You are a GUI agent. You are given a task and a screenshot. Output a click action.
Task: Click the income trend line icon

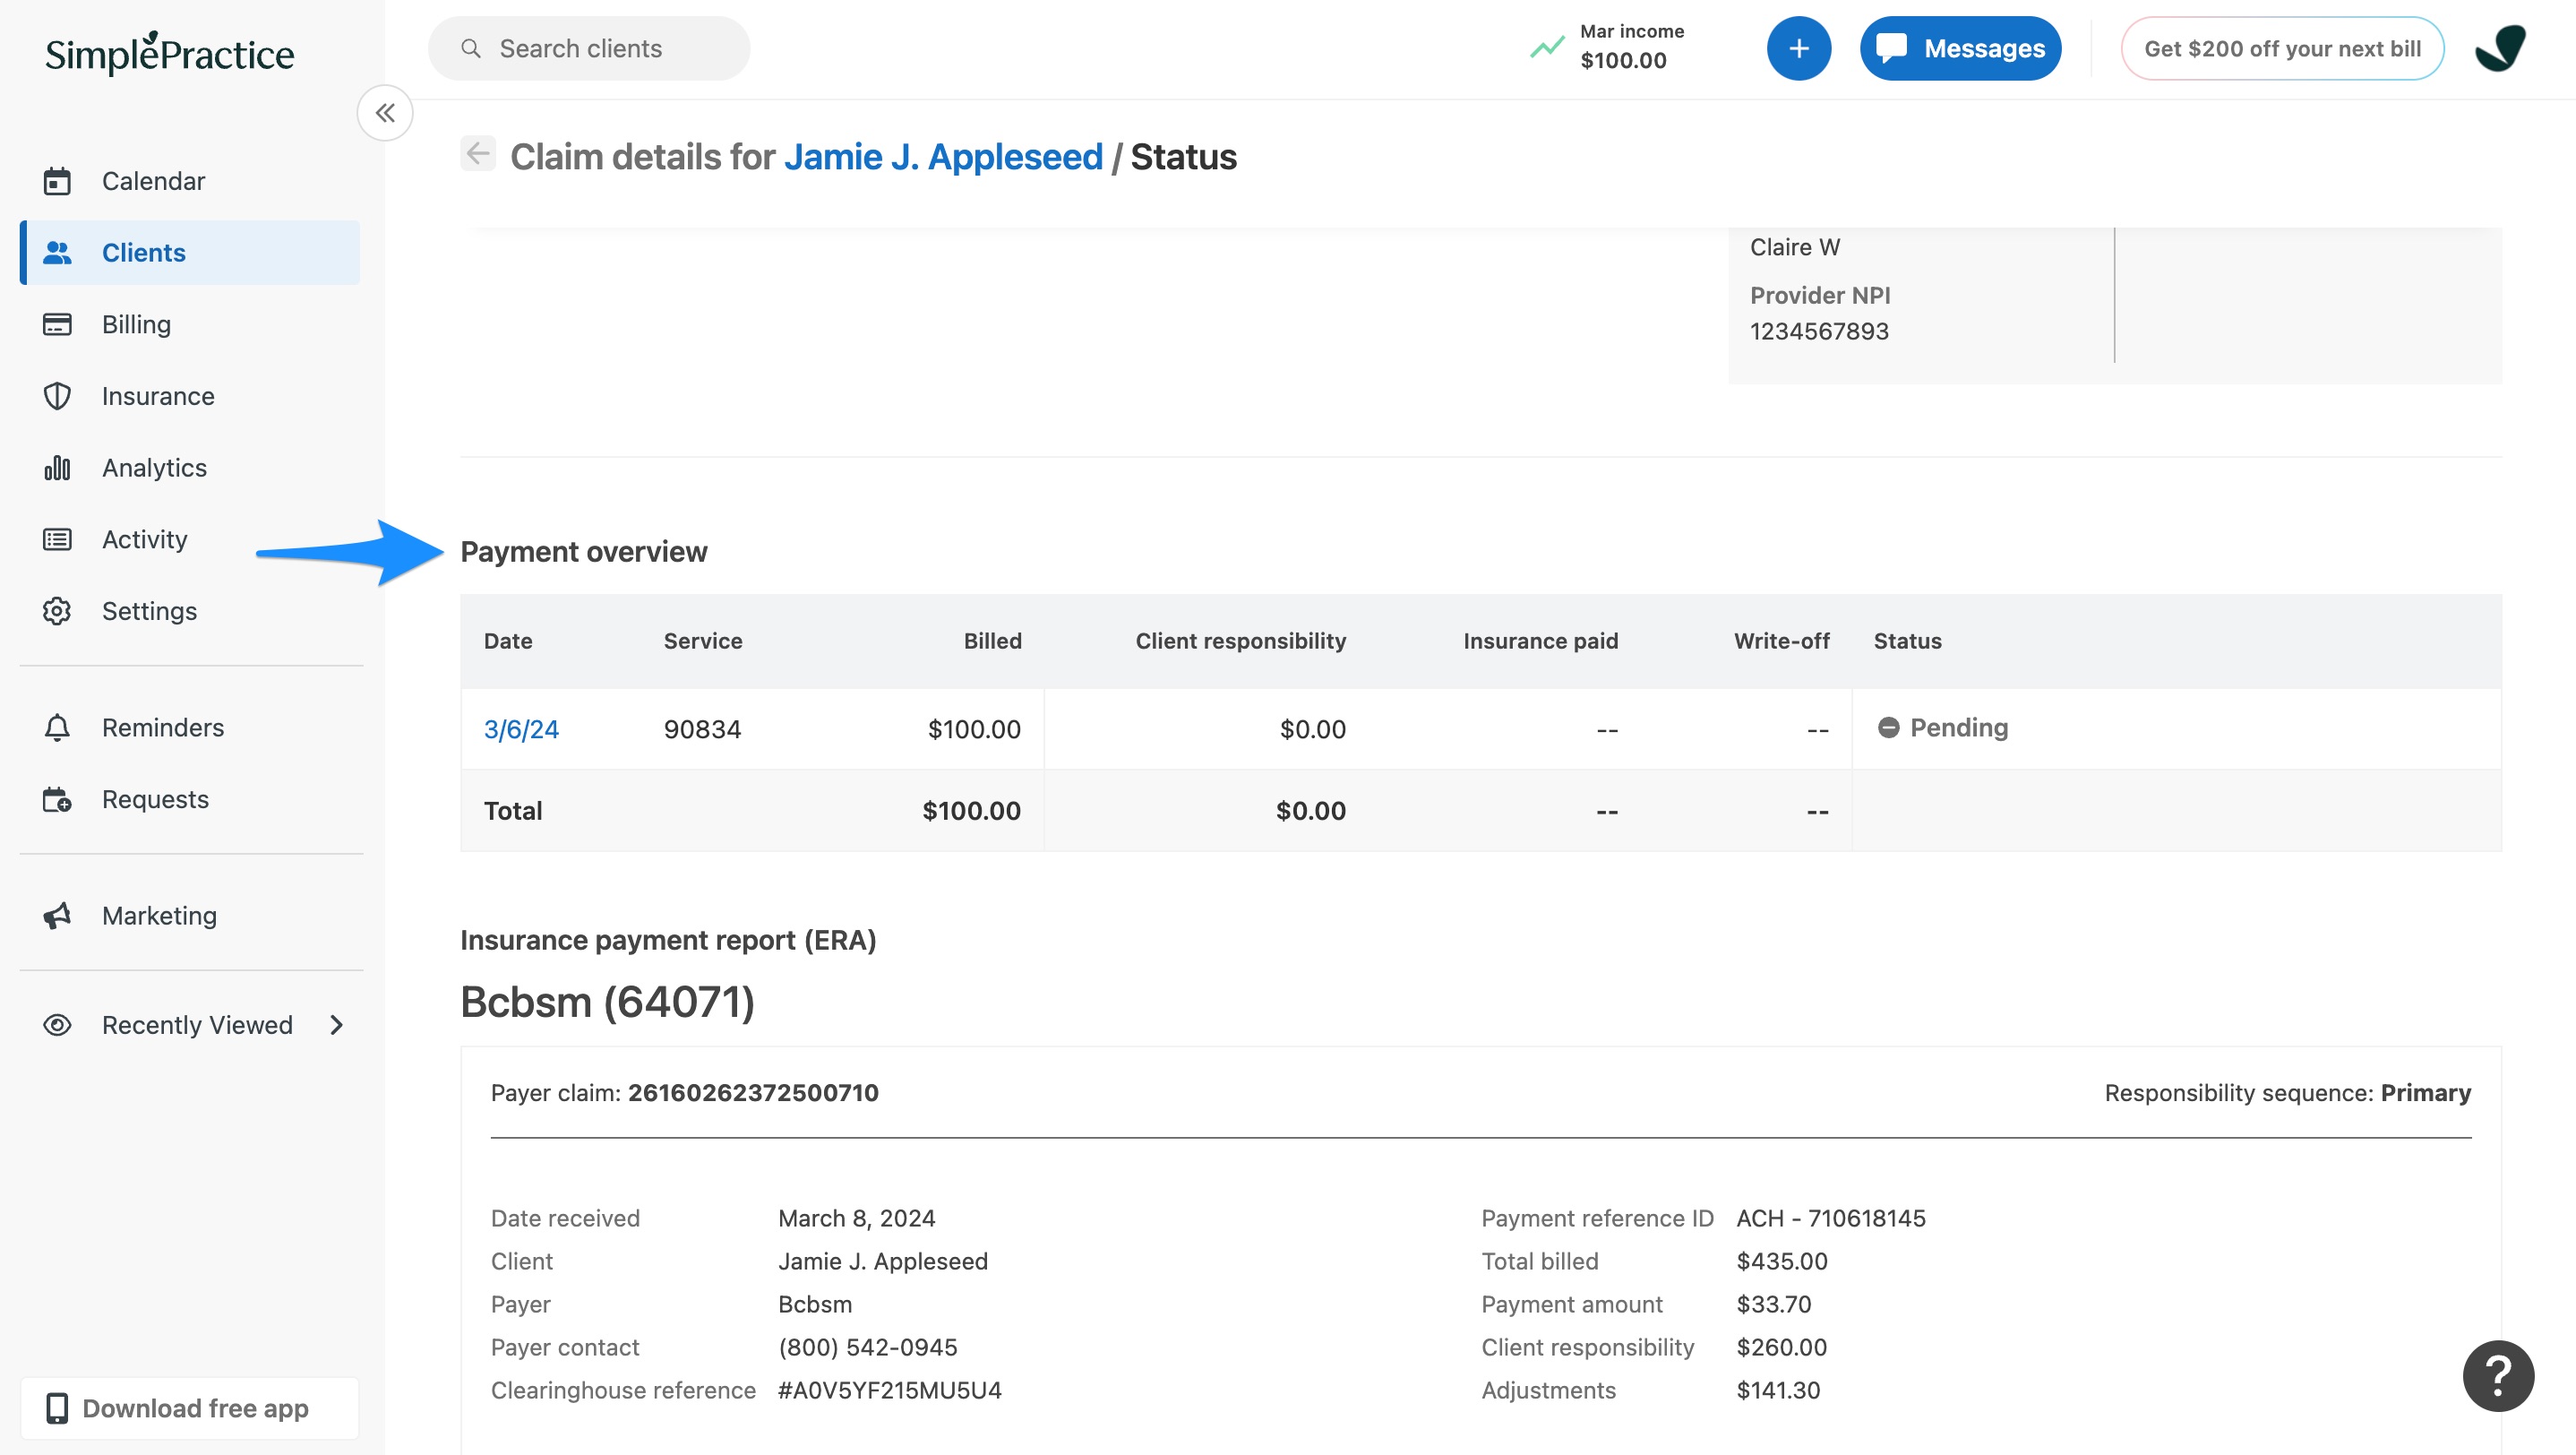1547,47
